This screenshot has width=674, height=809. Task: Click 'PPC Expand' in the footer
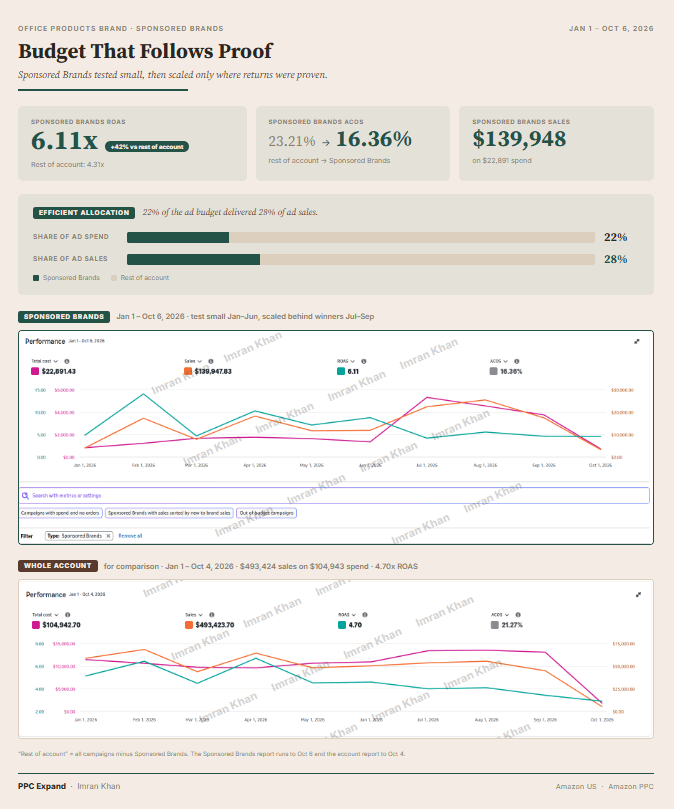[42, 786]
